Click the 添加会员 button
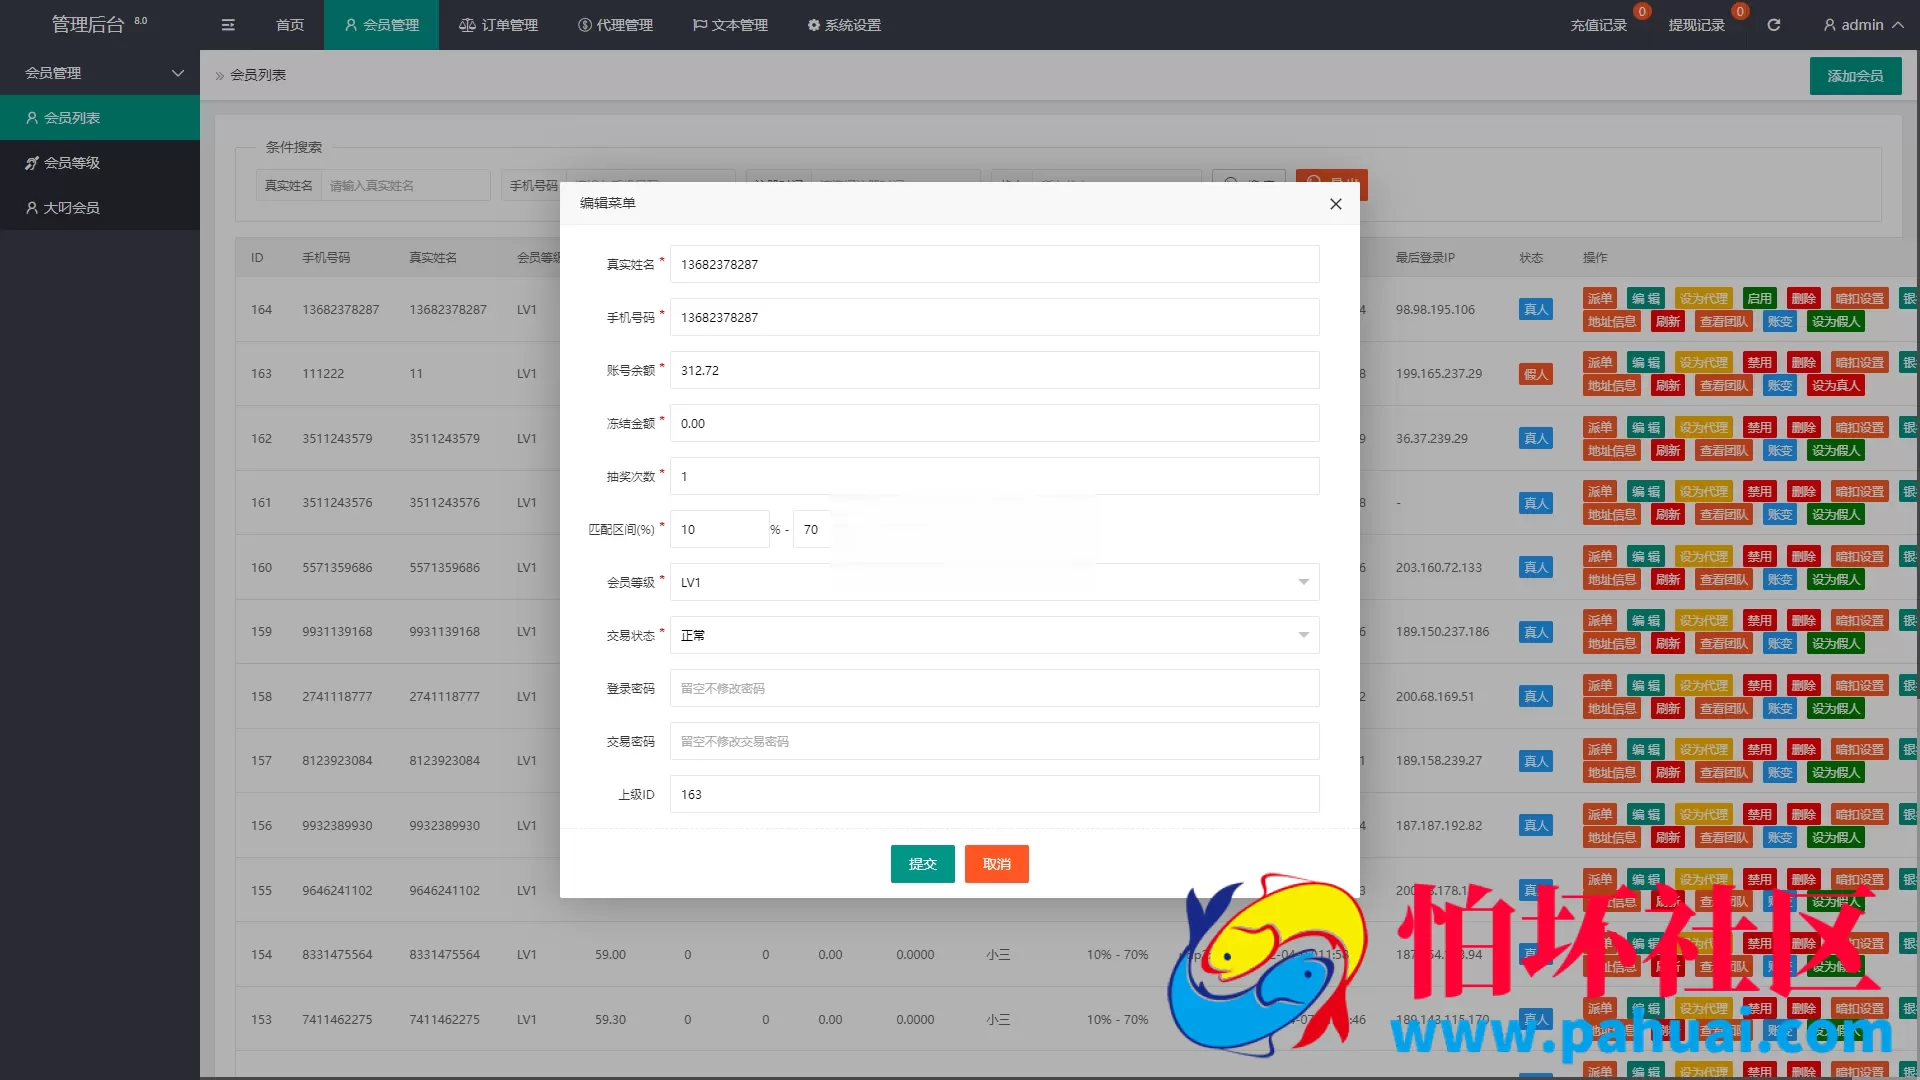 coord(1855,76)
